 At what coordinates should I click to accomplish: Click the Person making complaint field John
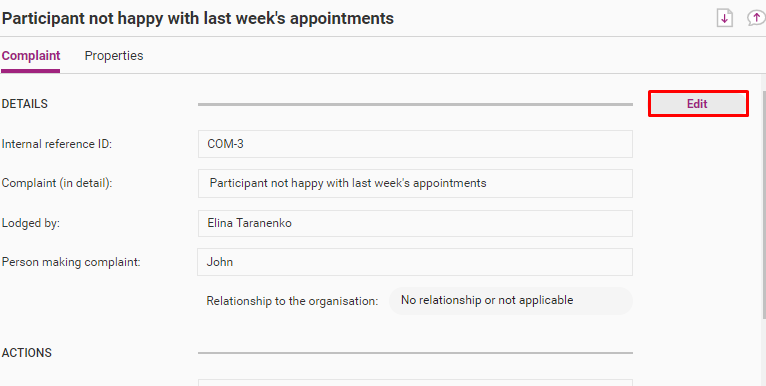point(415,262)
